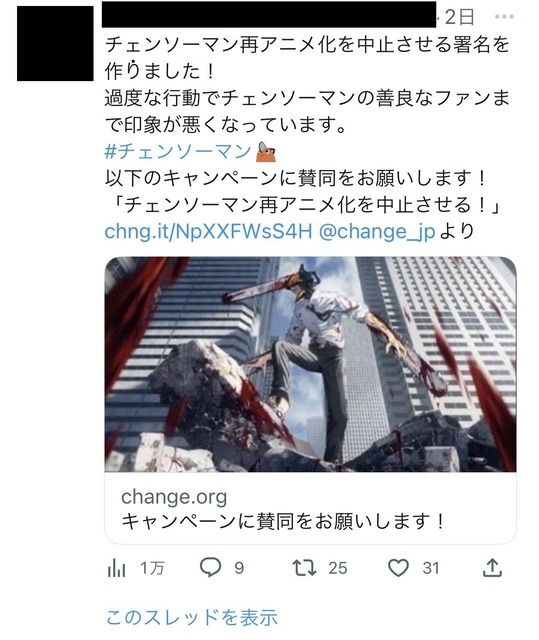539x640 pixels.
Task: Click the change.org card domain text
Action: click(174, 497)
